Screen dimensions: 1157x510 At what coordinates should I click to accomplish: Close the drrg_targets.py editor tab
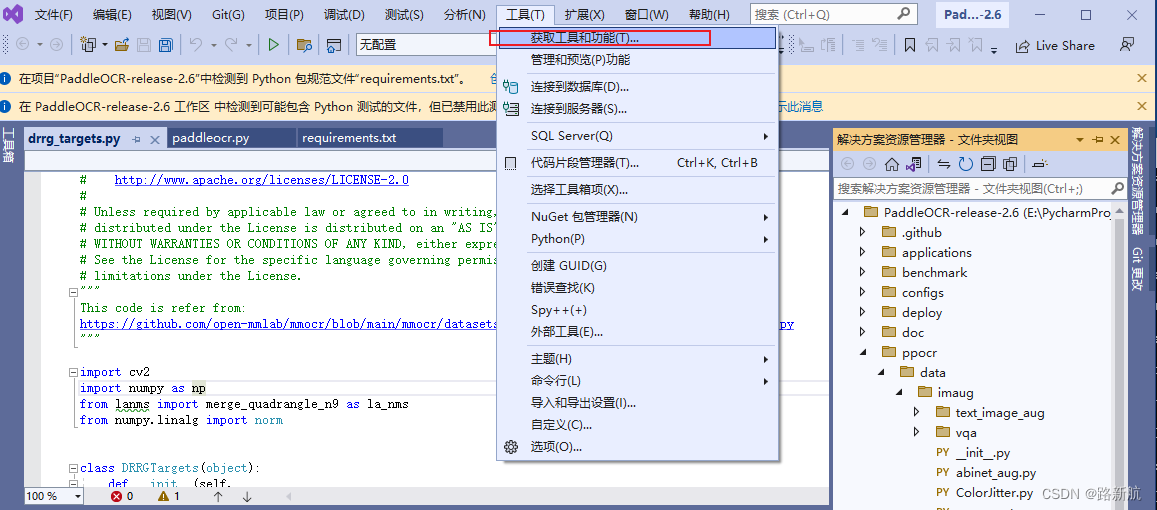(x=154, y=139)
